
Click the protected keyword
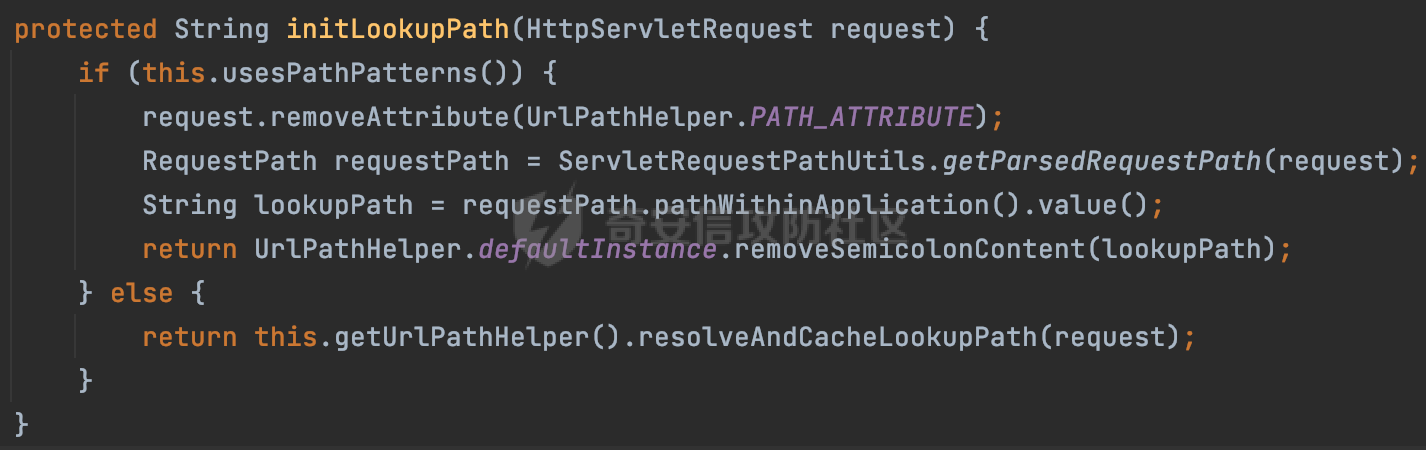[x=87, y=29]
